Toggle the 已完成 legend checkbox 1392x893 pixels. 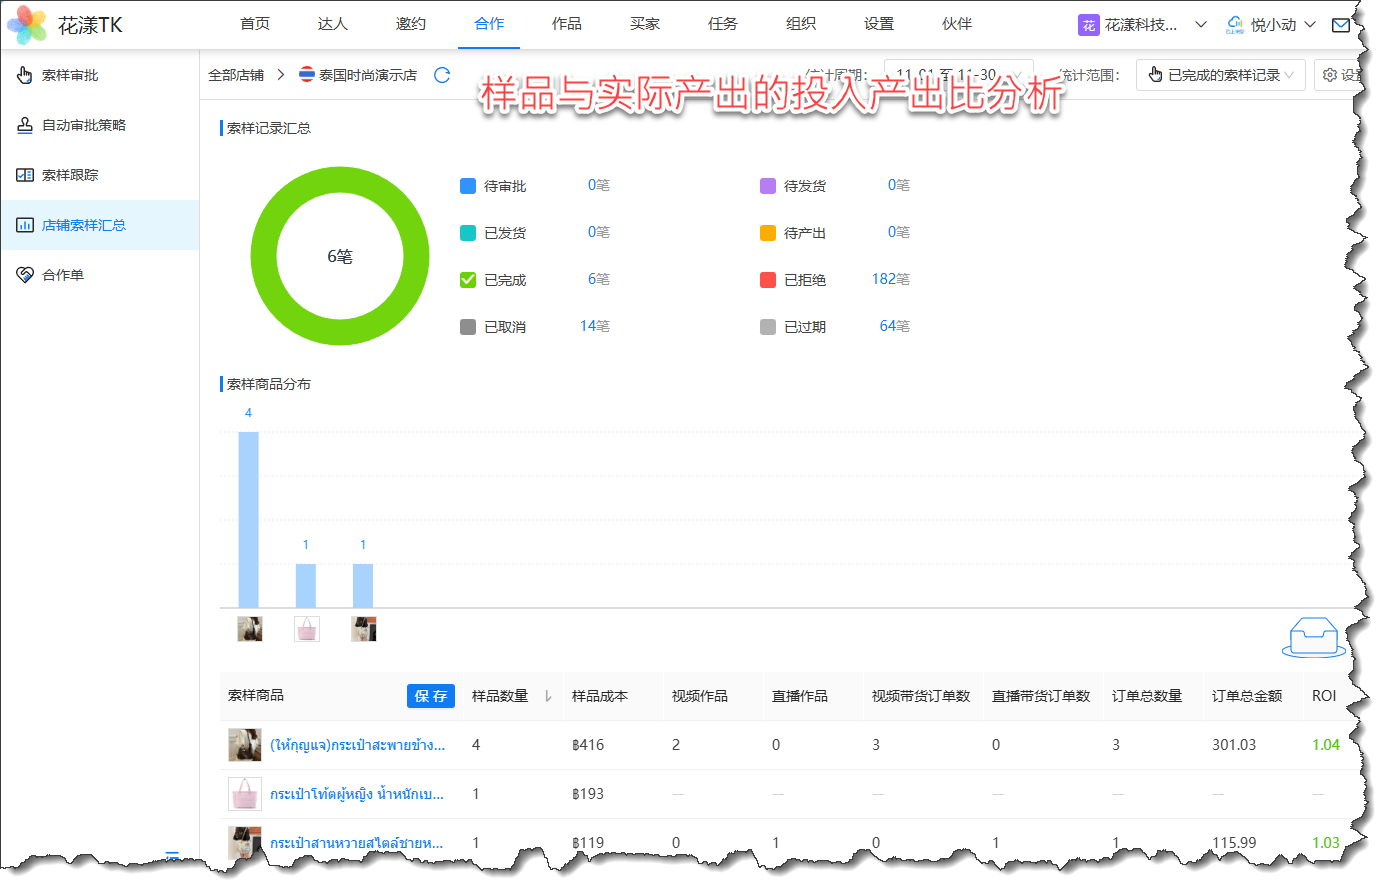coord(468,280)
